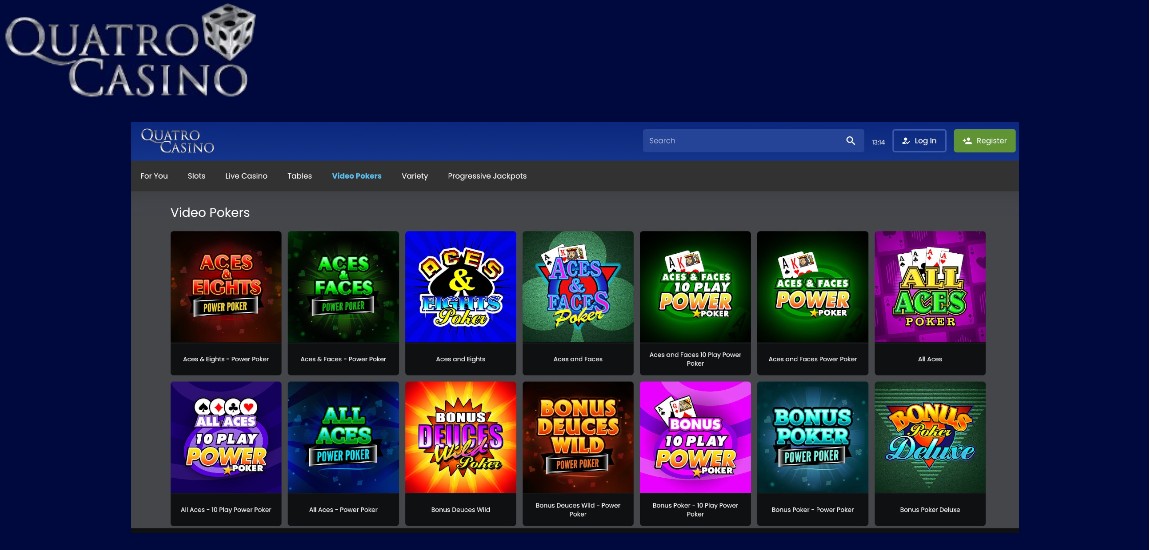Click the 'Video Pokers' section heading
Image resolution: width=1150 pixels, height=550 pixels.
point(210,213)
